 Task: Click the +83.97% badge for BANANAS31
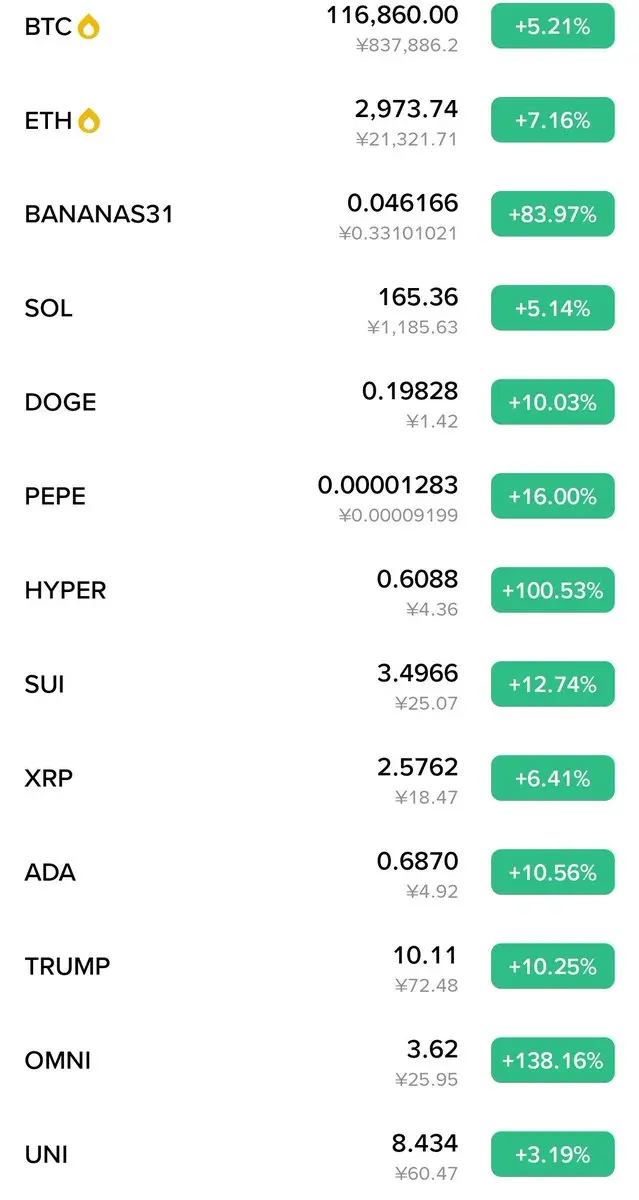[x=552, y=215]
